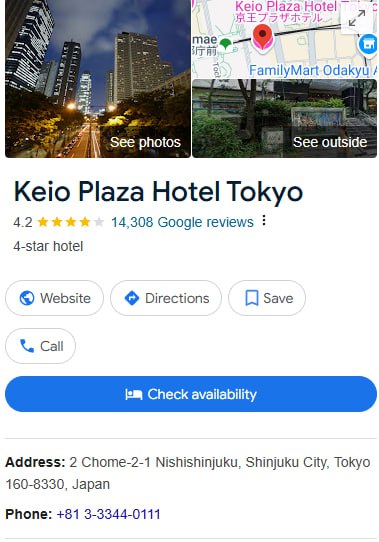Open 14,308 Google reviews link
Viewport: 379px width, 542px height.
point(182,222)
